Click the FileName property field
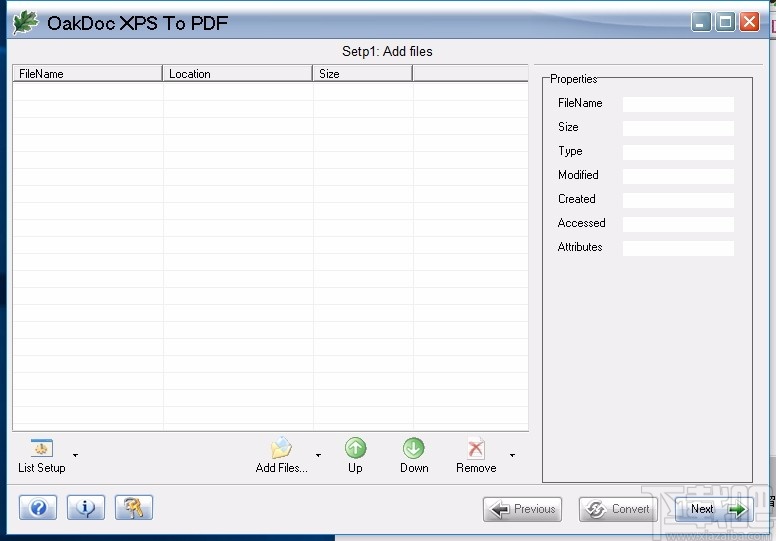Viewport: 776px width, 541px height. (x=678, y=104)
